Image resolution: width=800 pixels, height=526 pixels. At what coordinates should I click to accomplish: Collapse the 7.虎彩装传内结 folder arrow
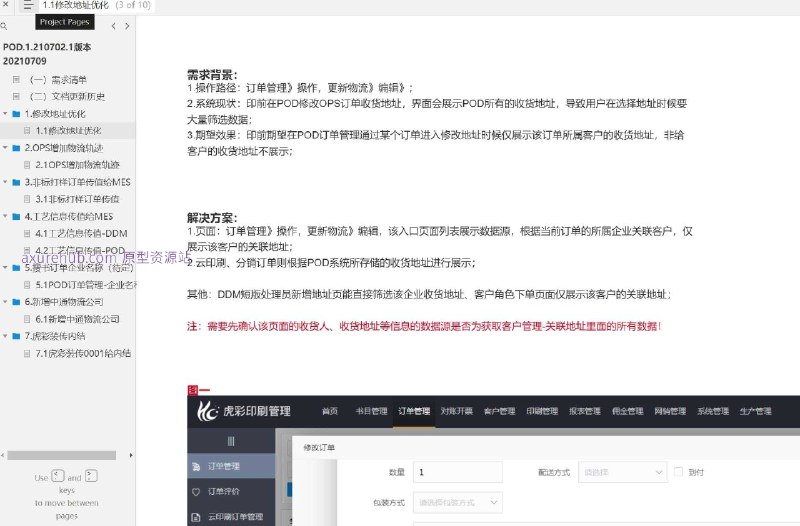click(x=5, y=336)
